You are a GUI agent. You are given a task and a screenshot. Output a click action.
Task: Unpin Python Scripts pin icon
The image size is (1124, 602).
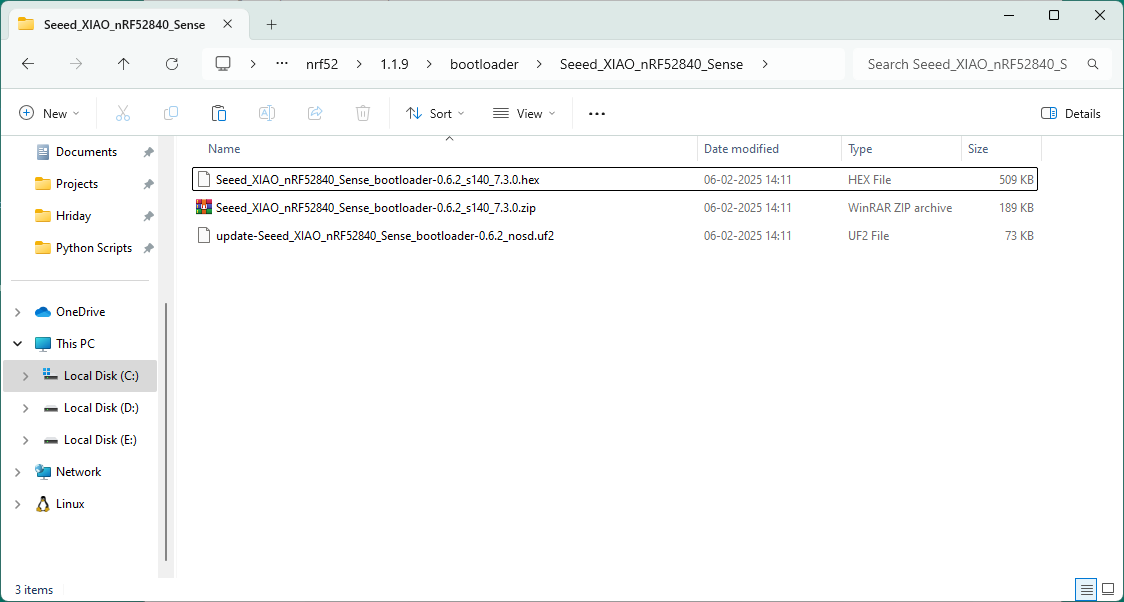click(148, 248)
